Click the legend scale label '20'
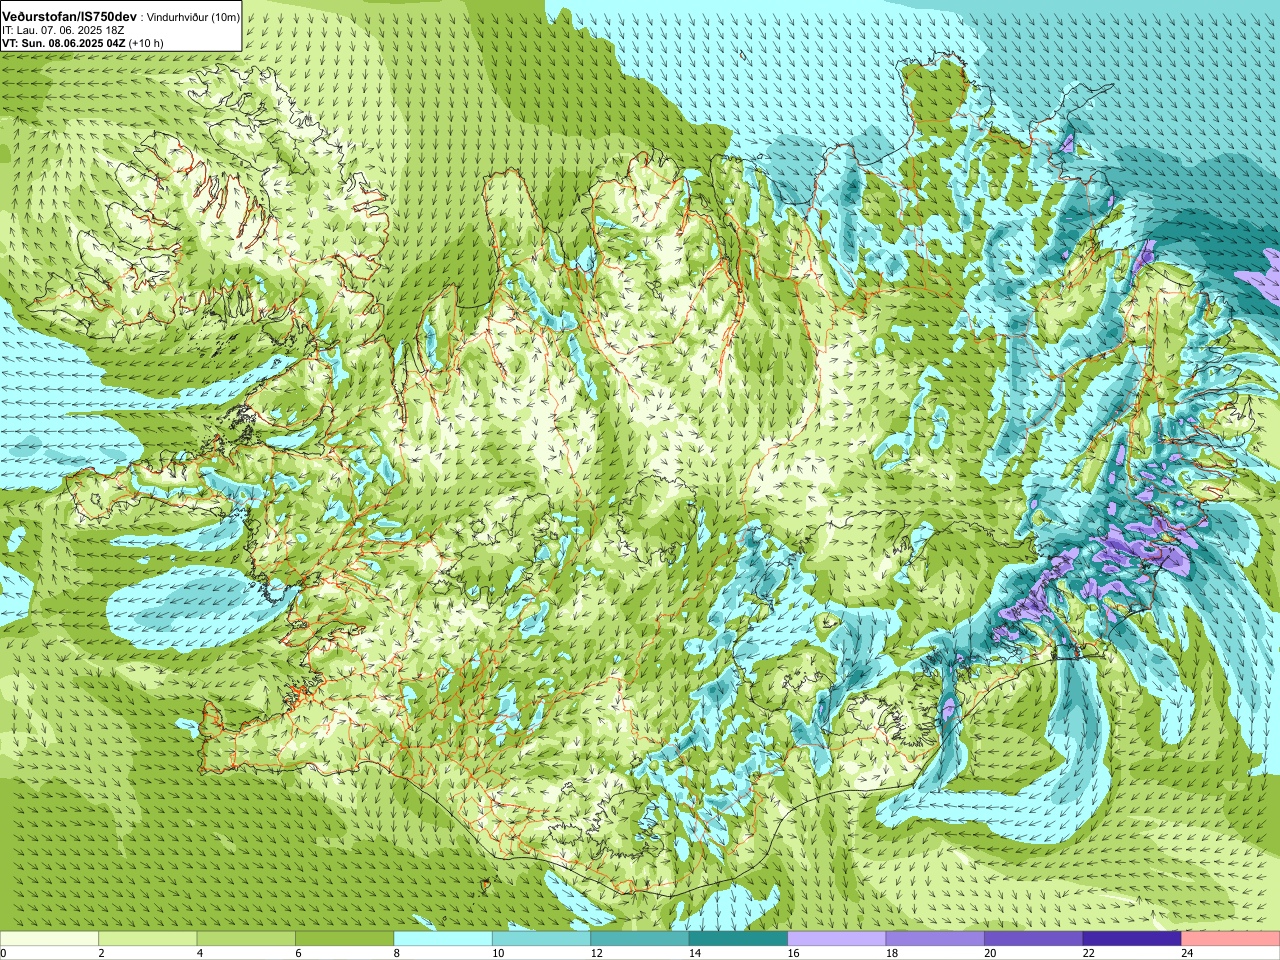The height and width of the screenshot is (960, 1280). 990,953
